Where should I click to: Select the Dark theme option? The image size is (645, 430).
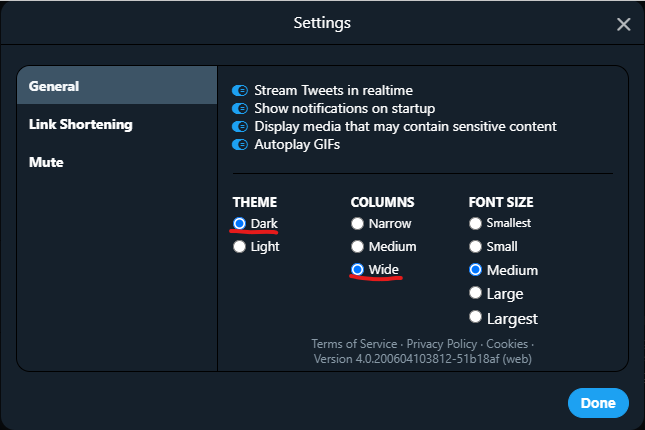pos(239,223)
